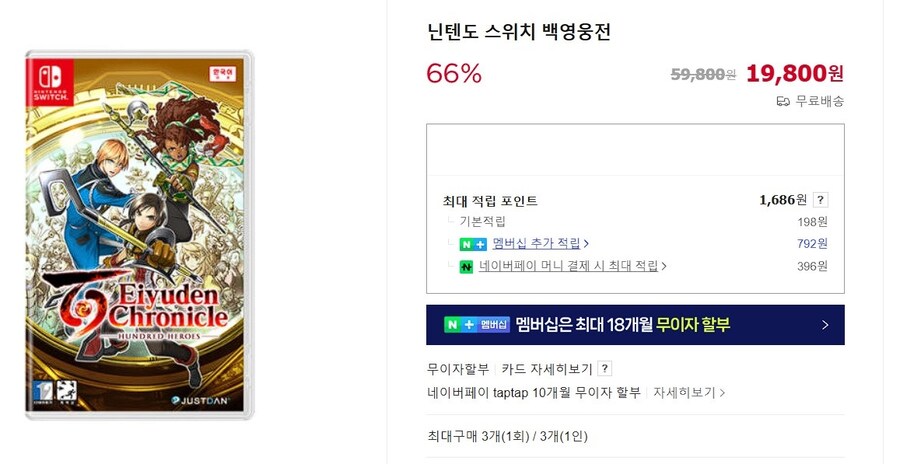Screen dimensions: 900x464
Task: Click the free shipping truck icon
Action: pos(783,101)
